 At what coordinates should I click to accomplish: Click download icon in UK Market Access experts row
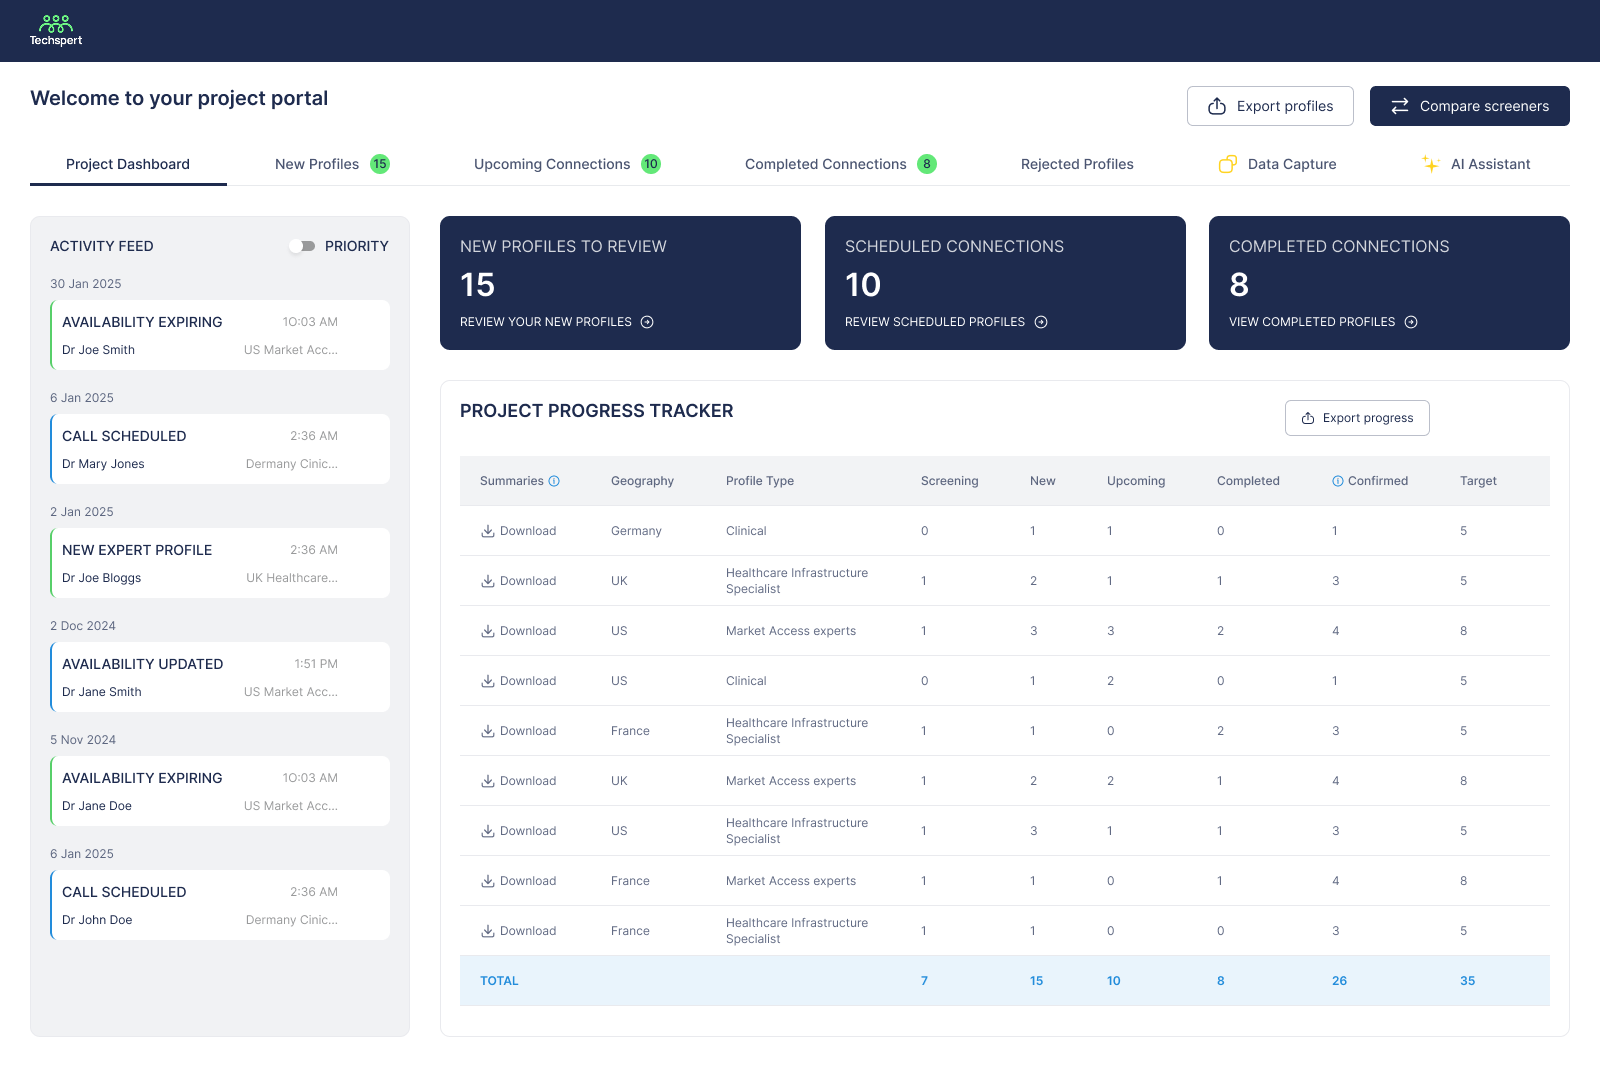click(x=488, y=781)
